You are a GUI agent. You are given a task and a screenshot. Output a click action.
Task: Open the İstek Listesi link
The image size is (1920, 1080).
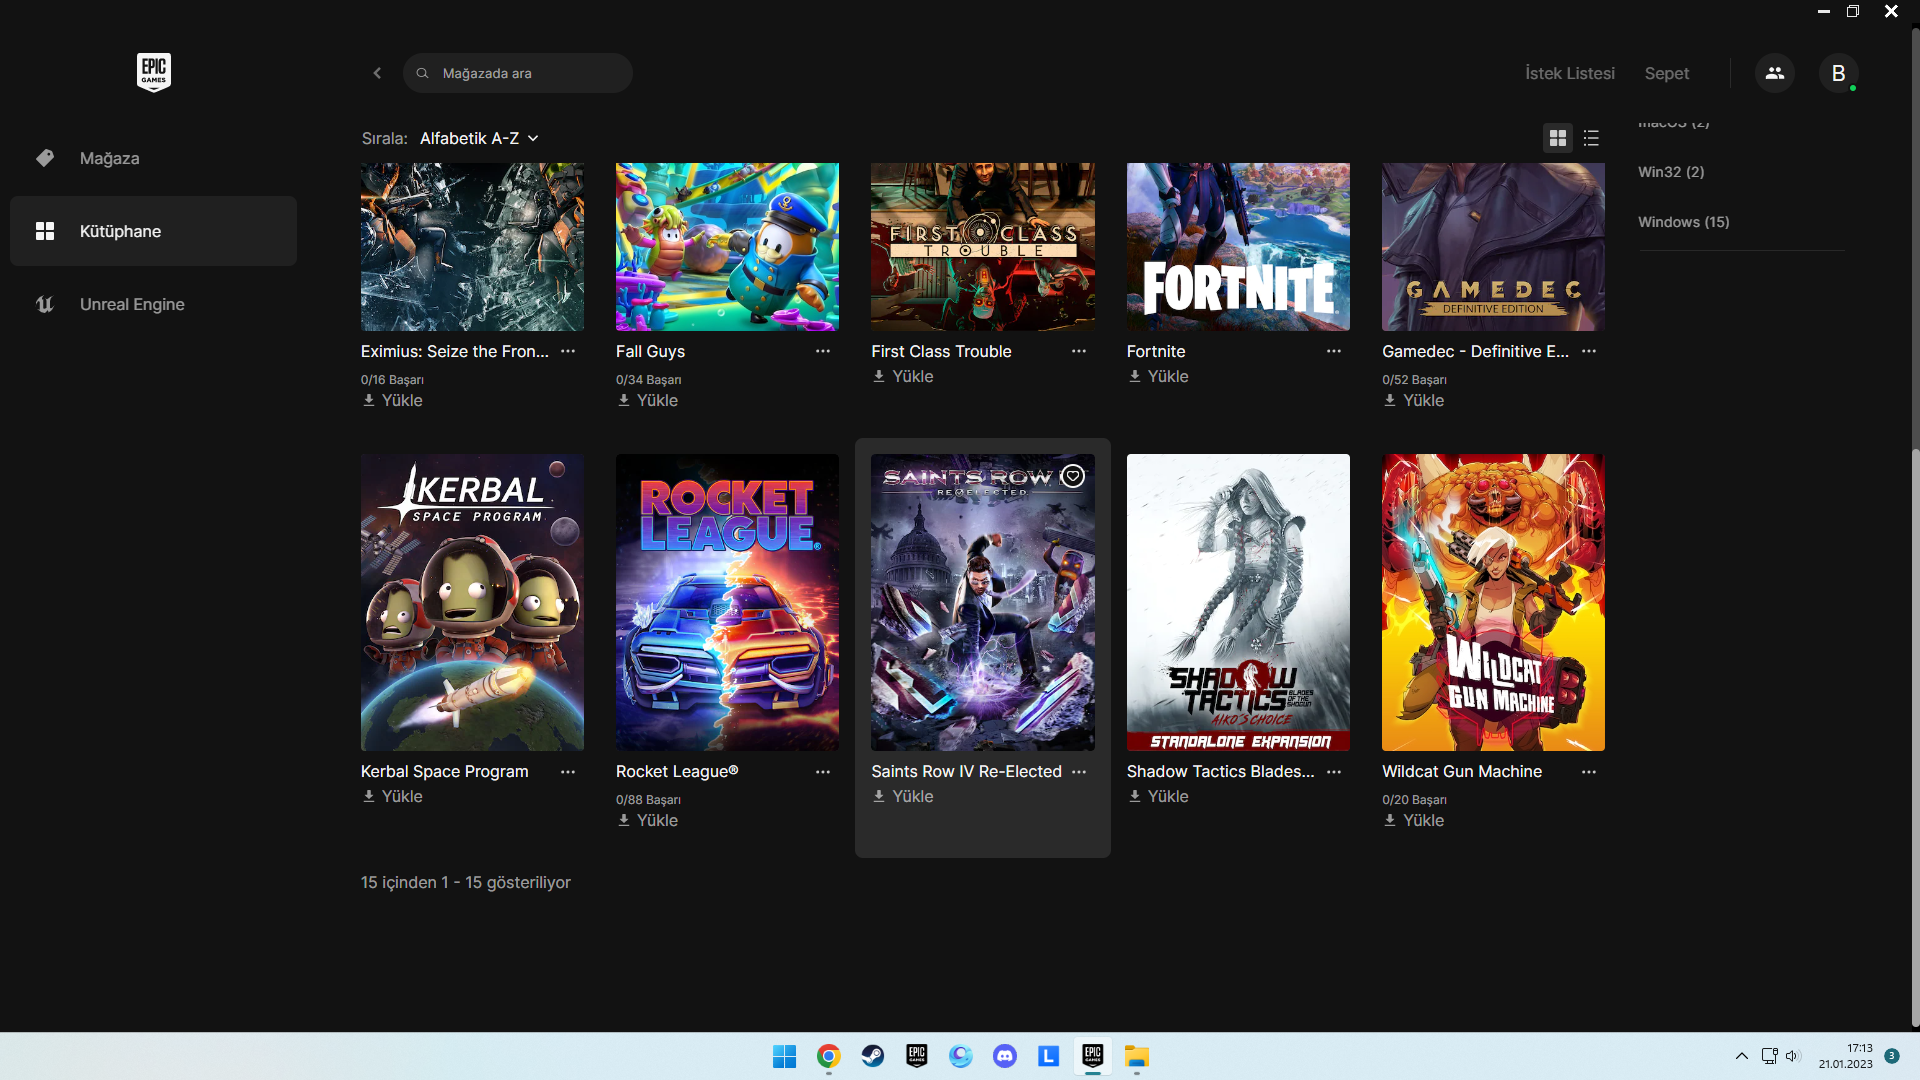(1569, 73)
